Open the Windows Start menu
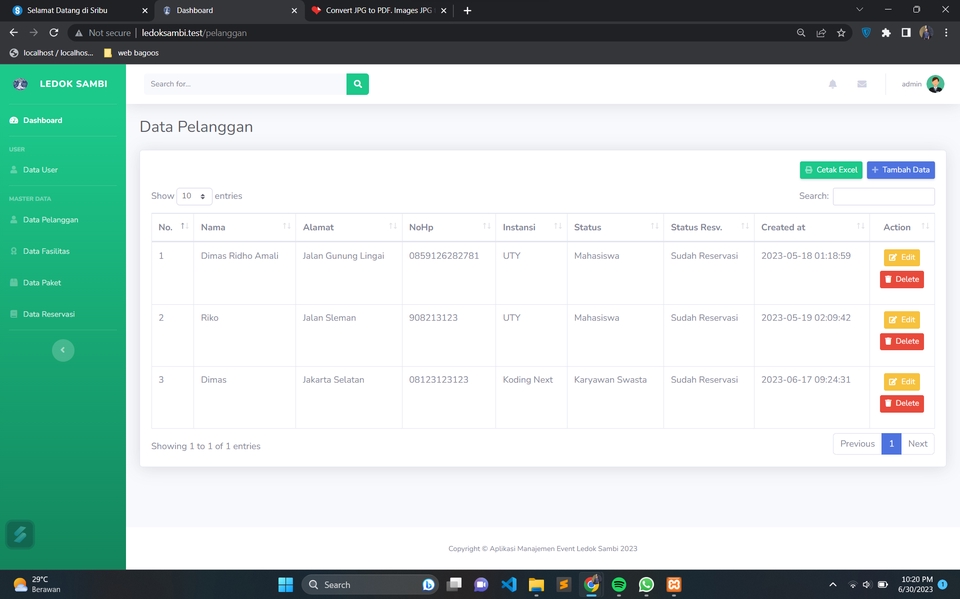 [x=285, y=584]
